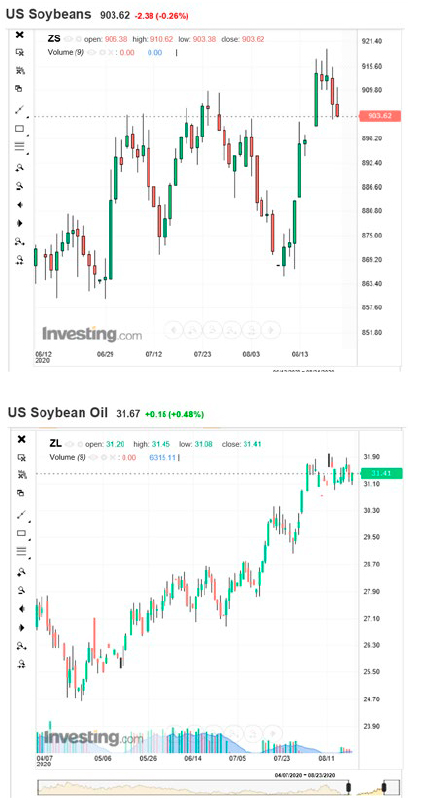Choose the rectangle shape tool on the Soybeans chart
424x800 pixels.
click(19, 129)
